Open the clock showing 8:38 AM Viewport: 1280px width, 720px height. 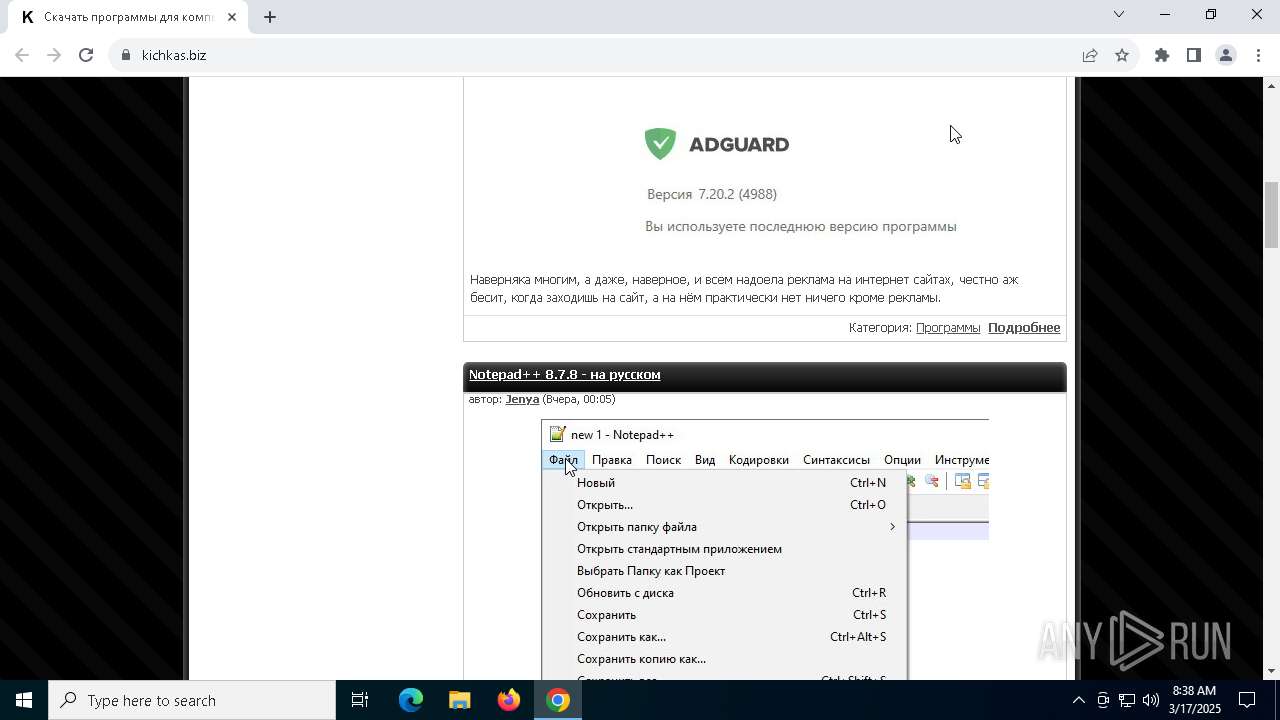coord(1195,700)
